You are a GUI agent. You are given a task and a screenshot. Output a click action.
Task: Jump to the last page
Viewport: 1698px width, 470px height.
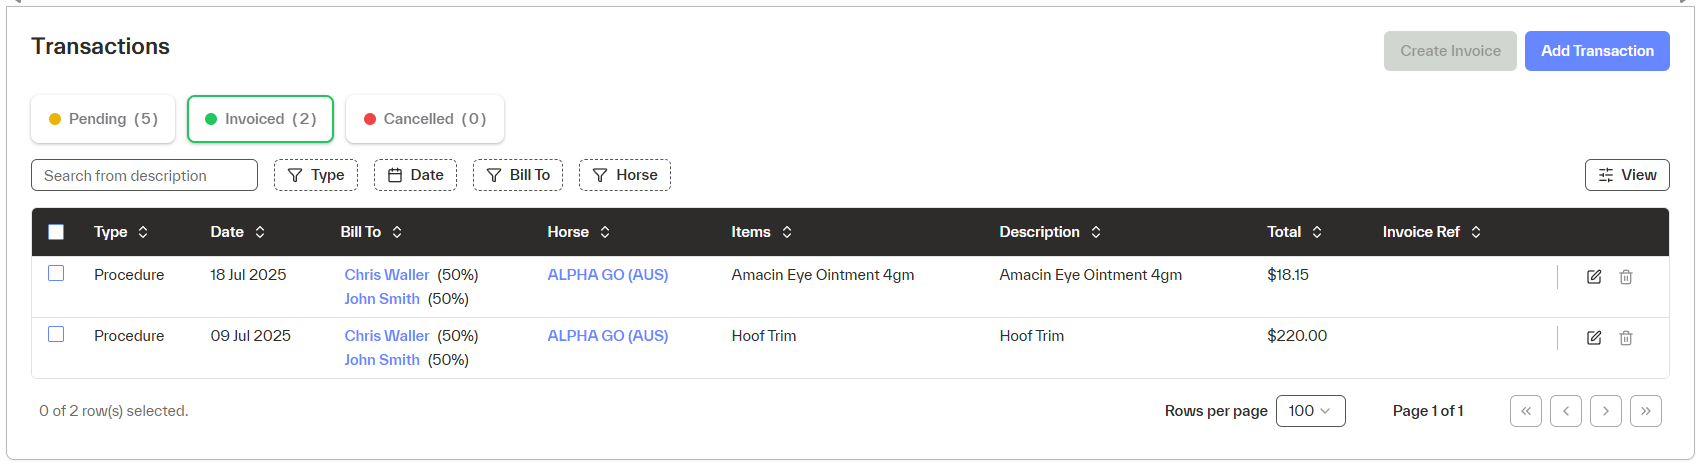pyautogui.click(x=1645, y=411)
